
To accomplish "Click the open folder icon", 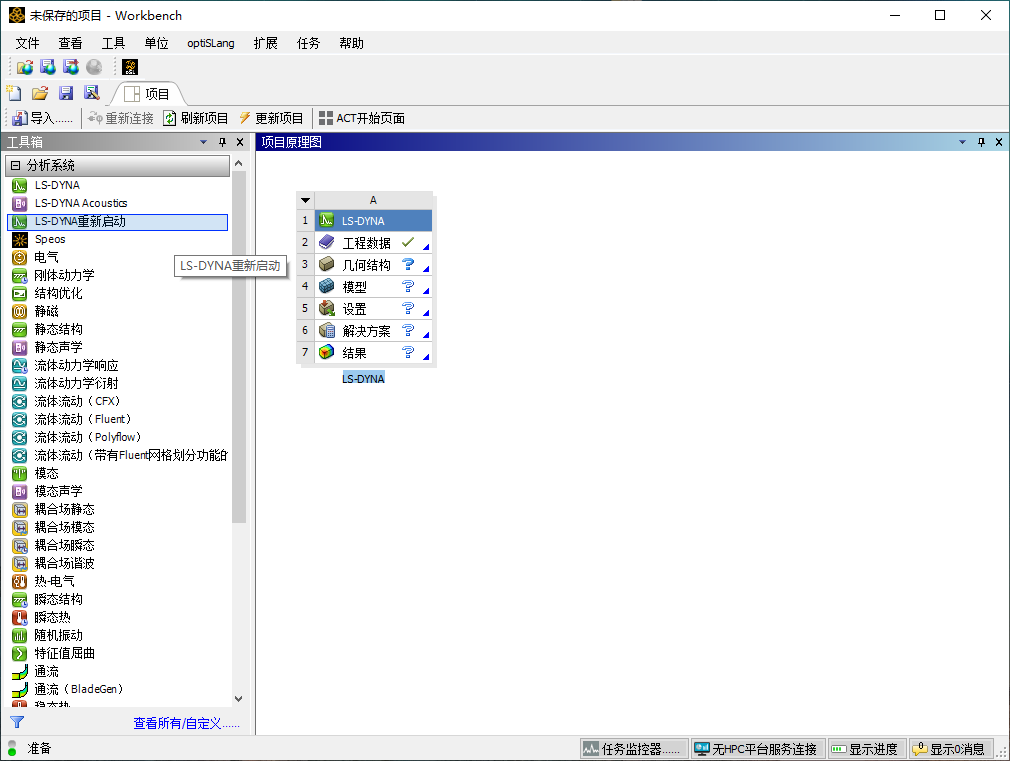I will 40,93.
